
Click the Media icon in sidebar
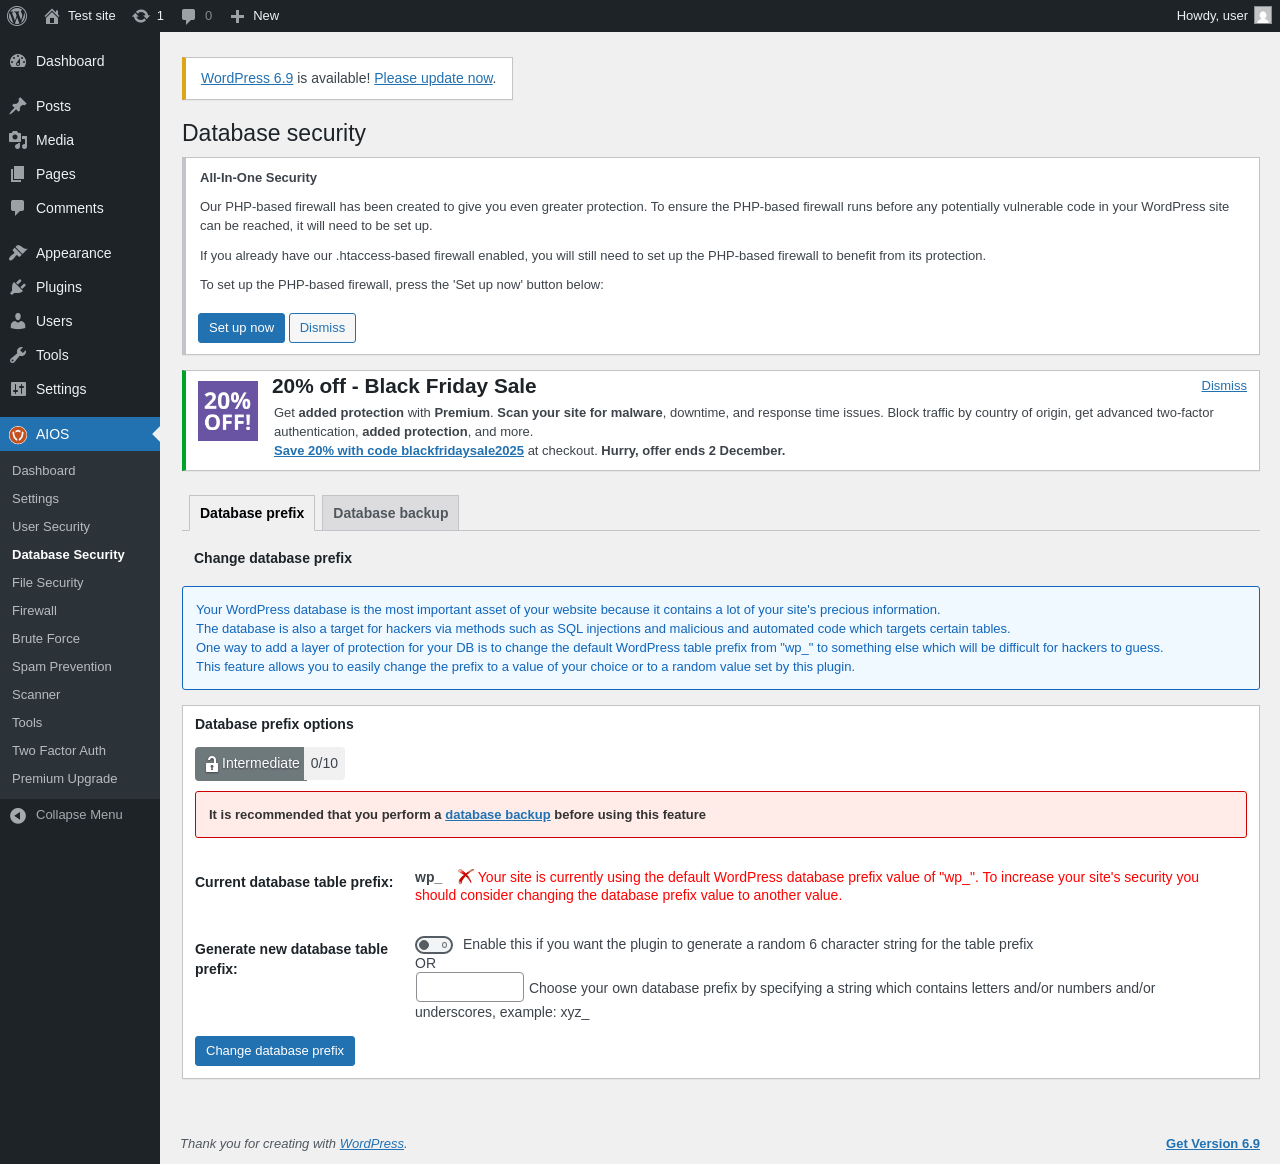coord(18,140)
